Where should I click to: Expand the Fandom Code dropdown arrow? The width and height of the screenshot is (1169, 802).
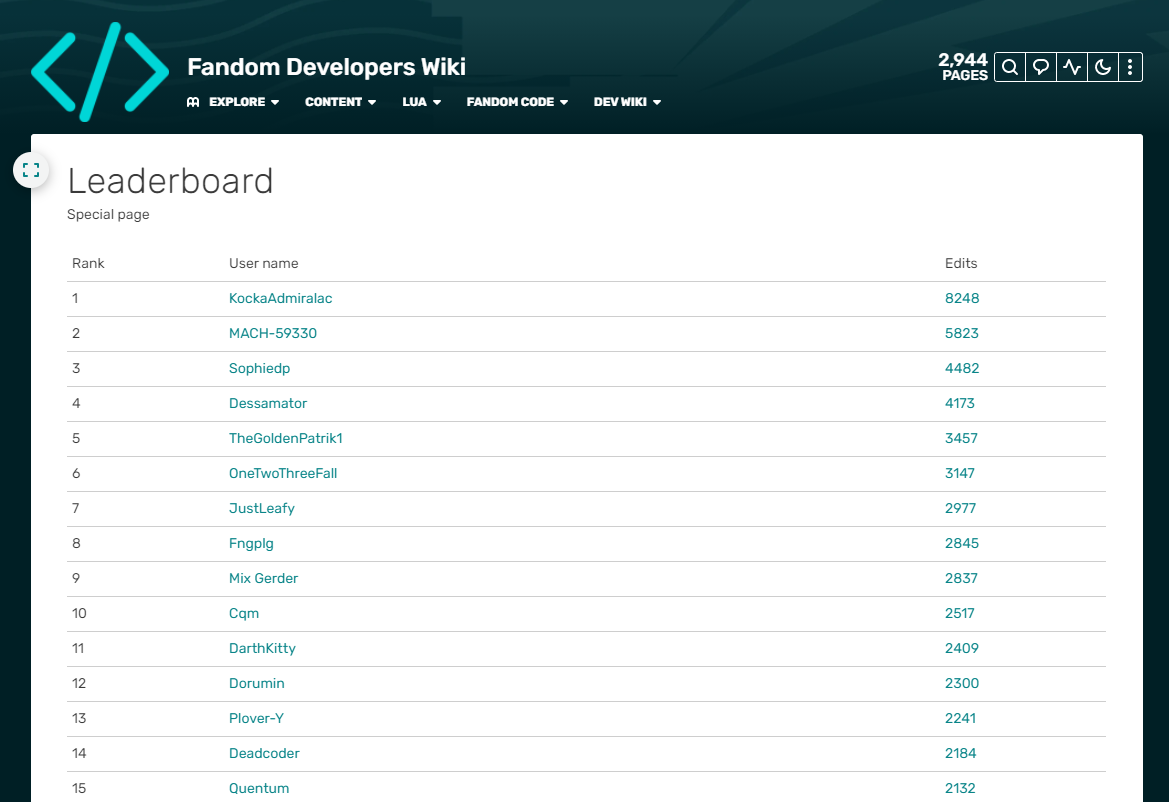coord(564,102)
